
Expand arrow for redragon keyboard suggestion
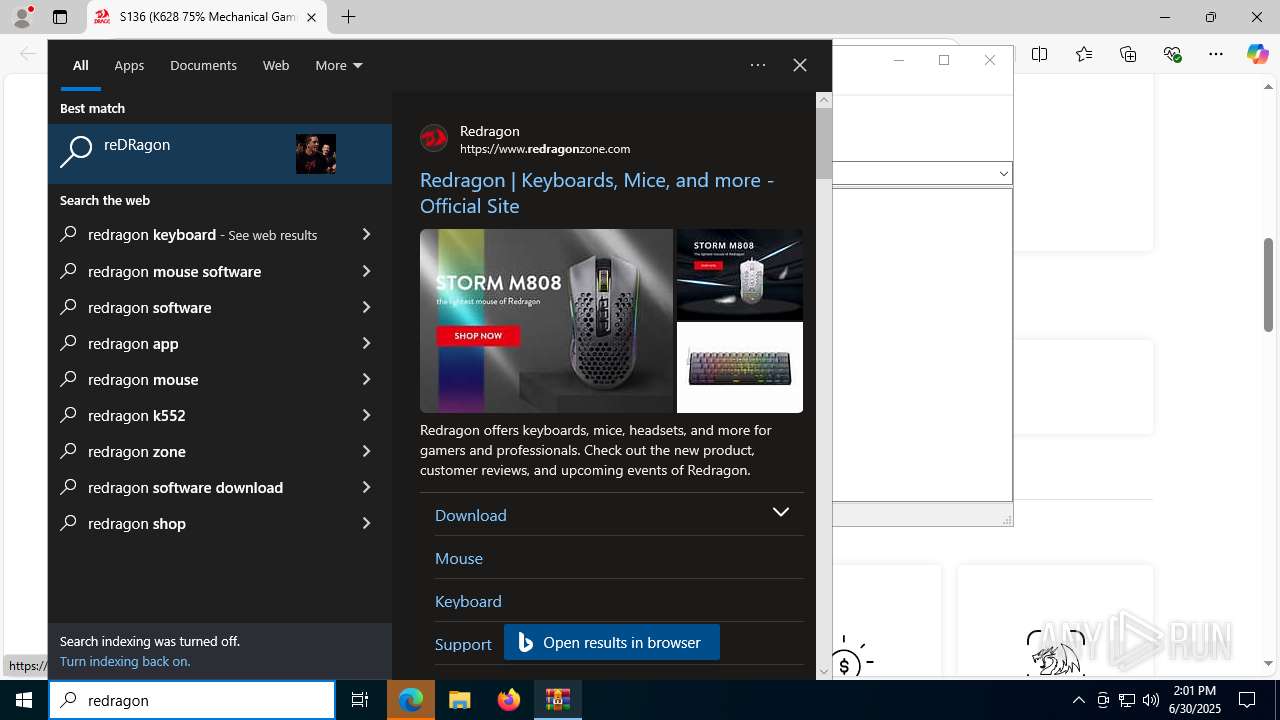coord(366,234)
